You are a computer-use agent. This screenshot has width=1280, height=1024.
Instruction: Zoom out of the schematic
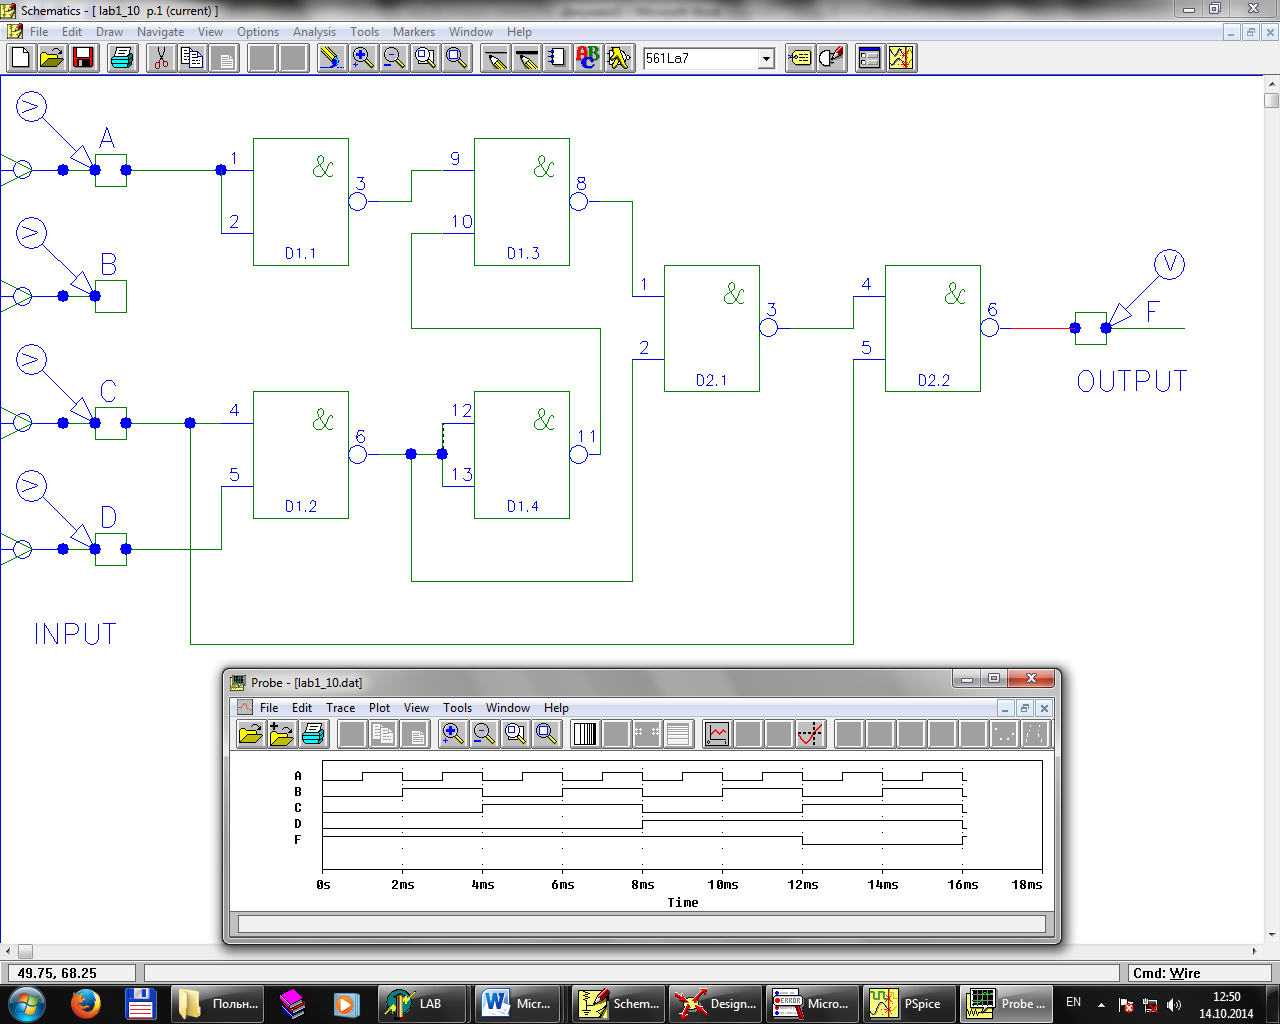pyautogui.click(x=394, y=58)
